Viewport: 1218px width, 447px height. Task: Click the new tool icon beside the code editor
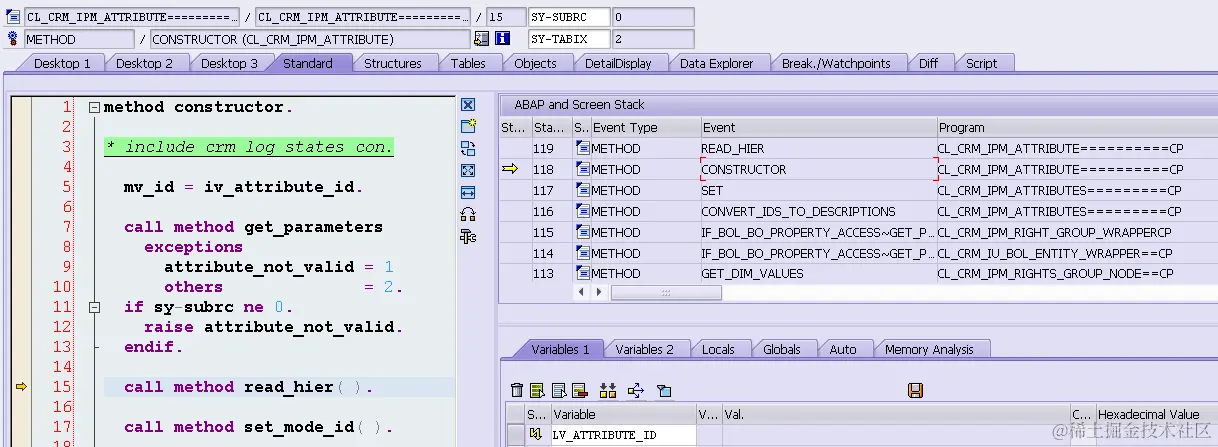468,126
